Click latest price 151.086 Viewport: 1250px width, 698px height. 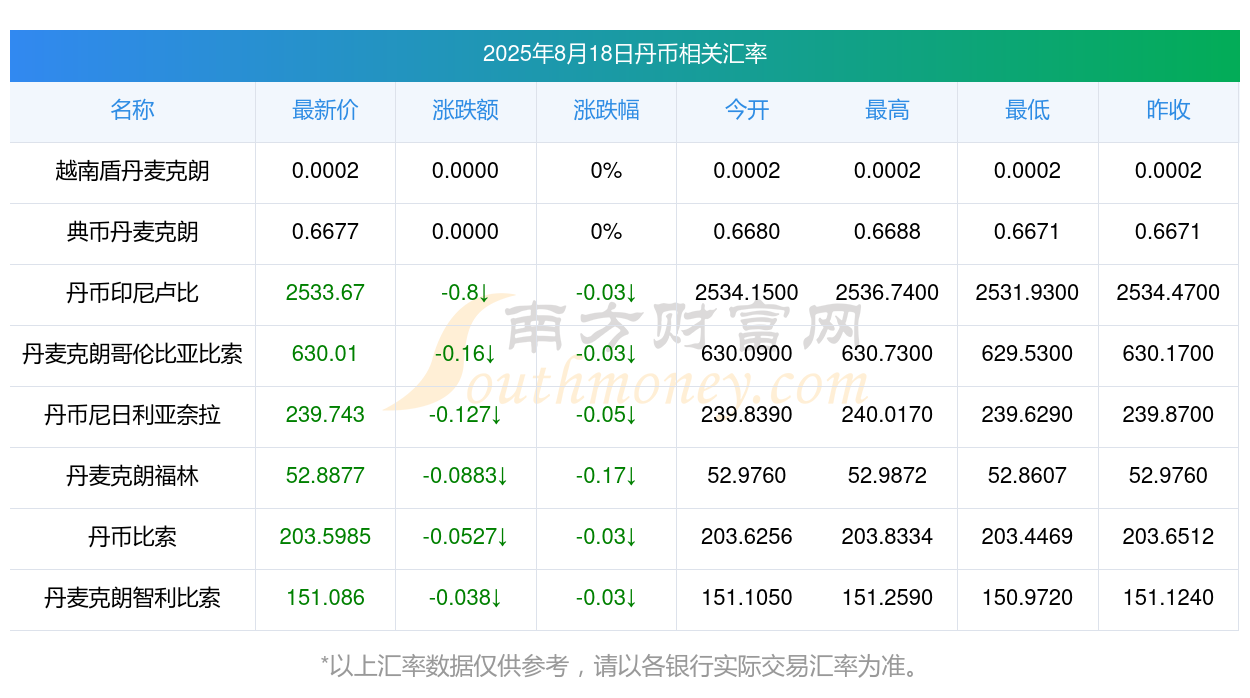click(x=325, y=598)
